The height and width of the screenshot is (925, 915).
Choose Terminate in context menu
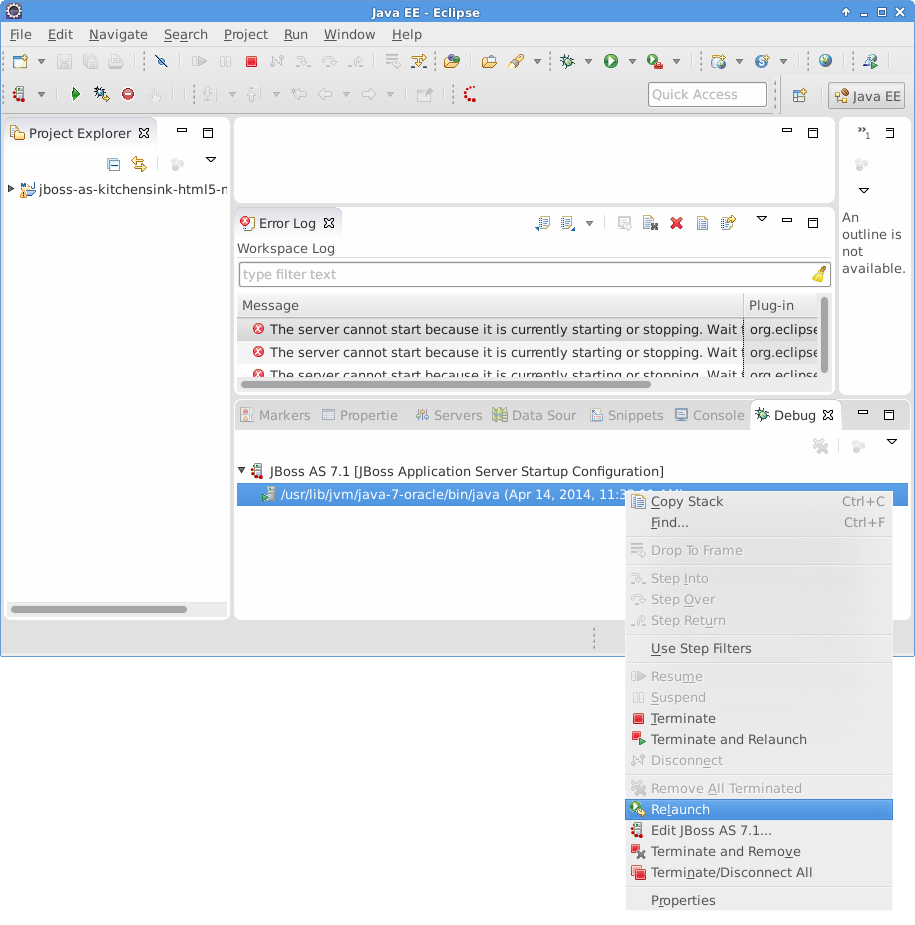(x=759, y=719)
